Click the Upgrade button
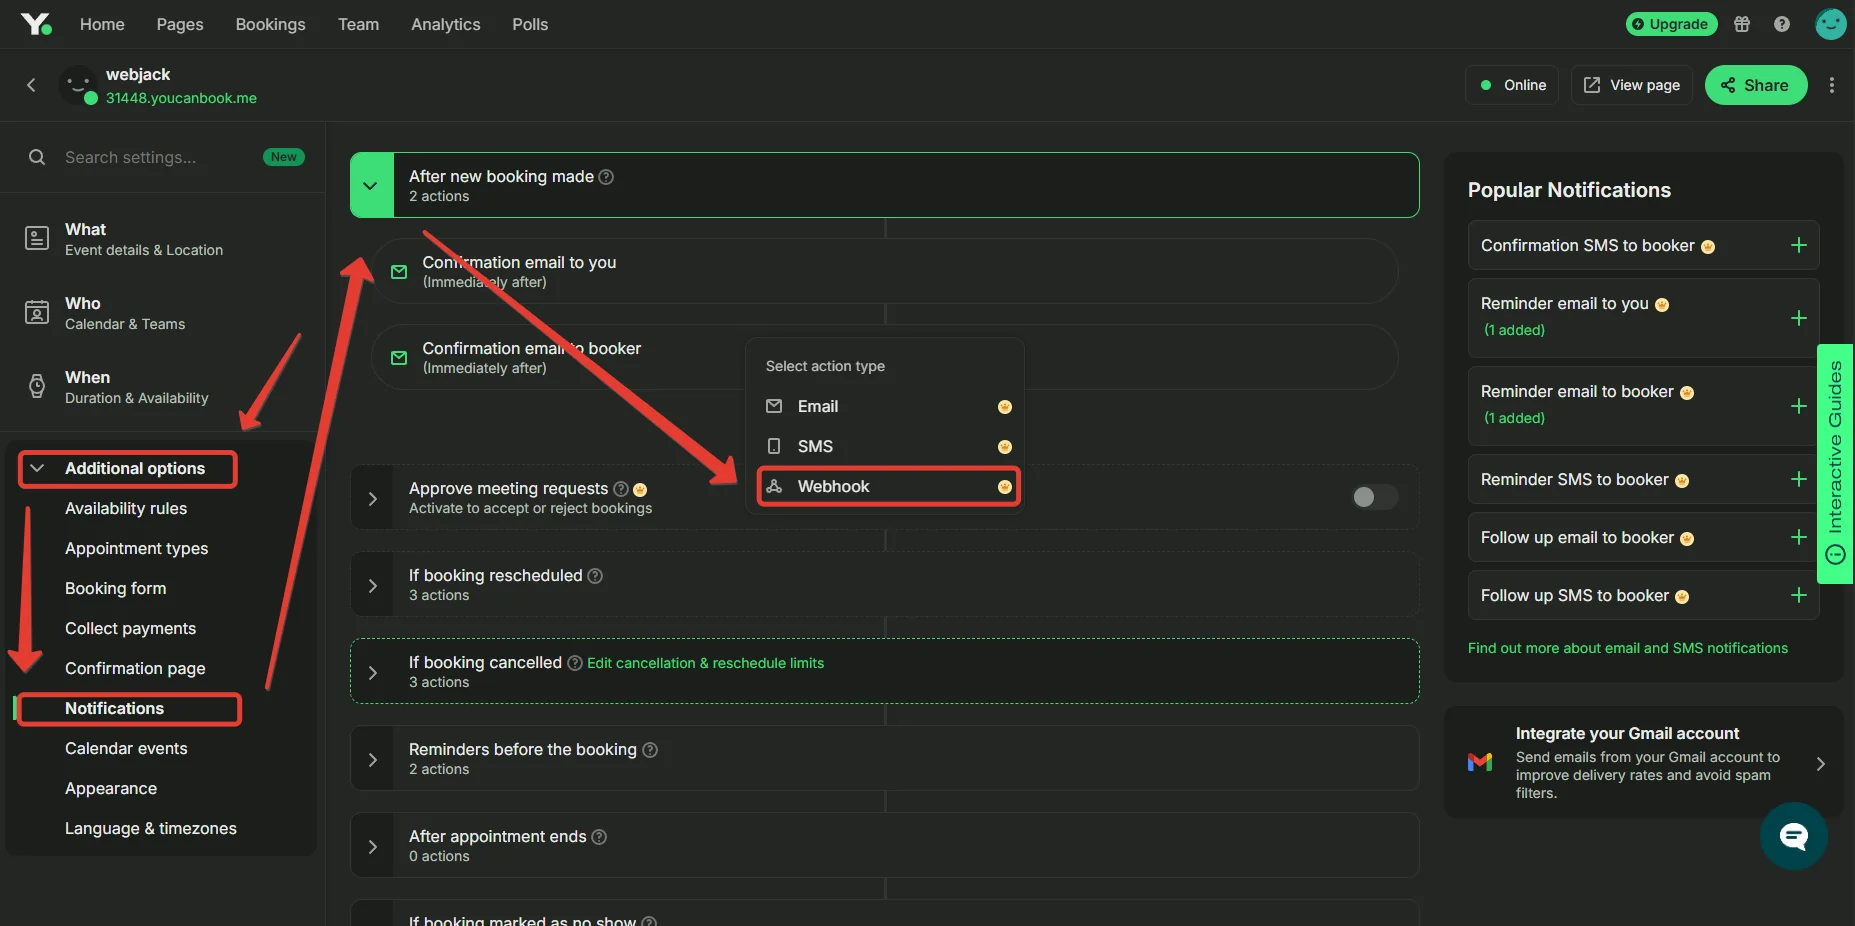Viewport: 1855px width, 926px height. point(1671,24)
